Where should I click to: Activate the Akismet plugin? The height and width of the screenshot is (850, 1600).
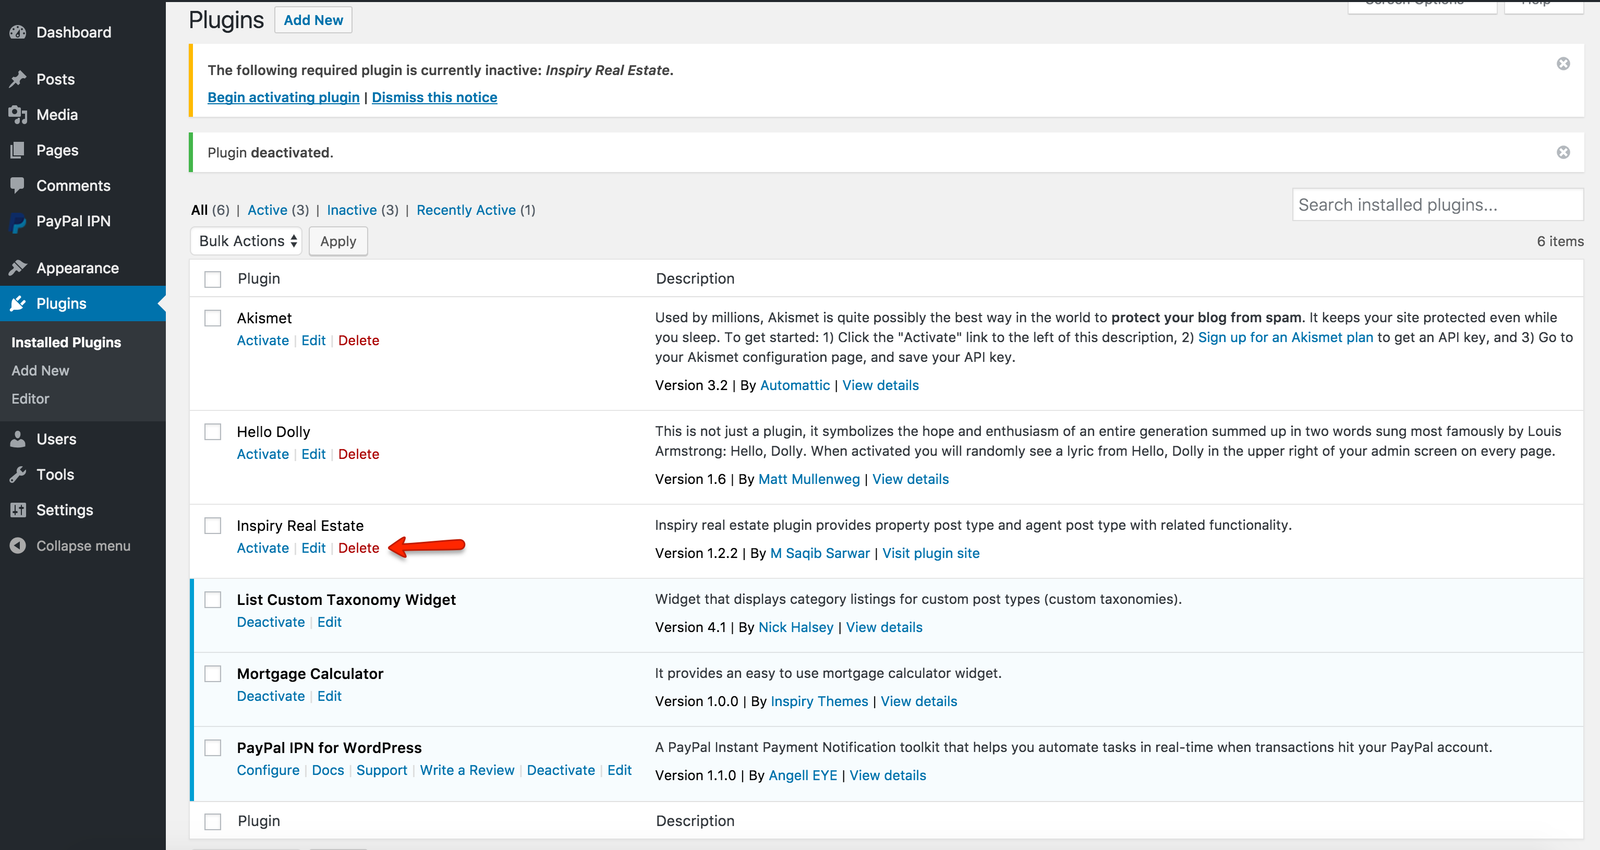(263, 340)
